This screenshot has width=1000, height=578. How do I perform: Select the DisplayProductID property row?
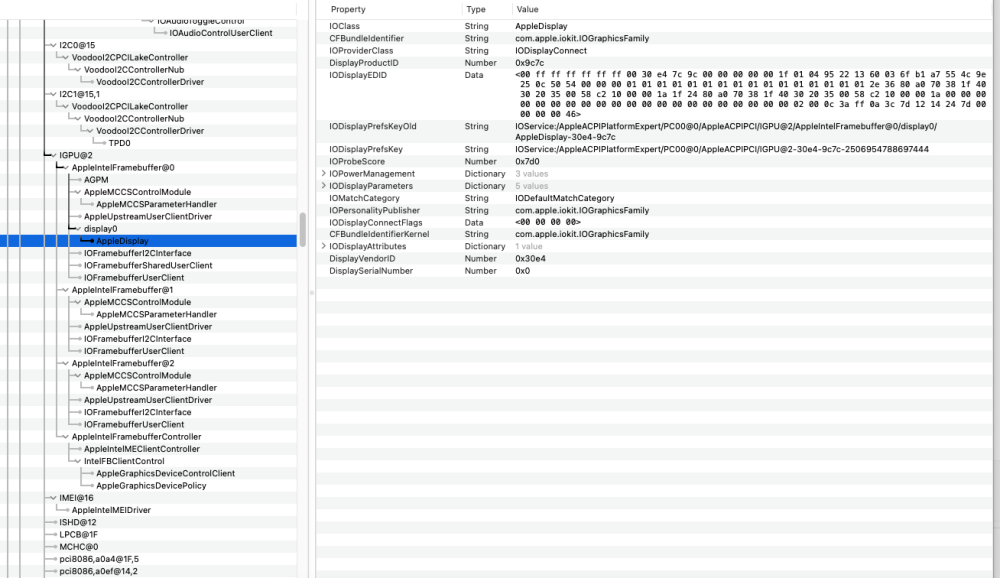(654, 63)
